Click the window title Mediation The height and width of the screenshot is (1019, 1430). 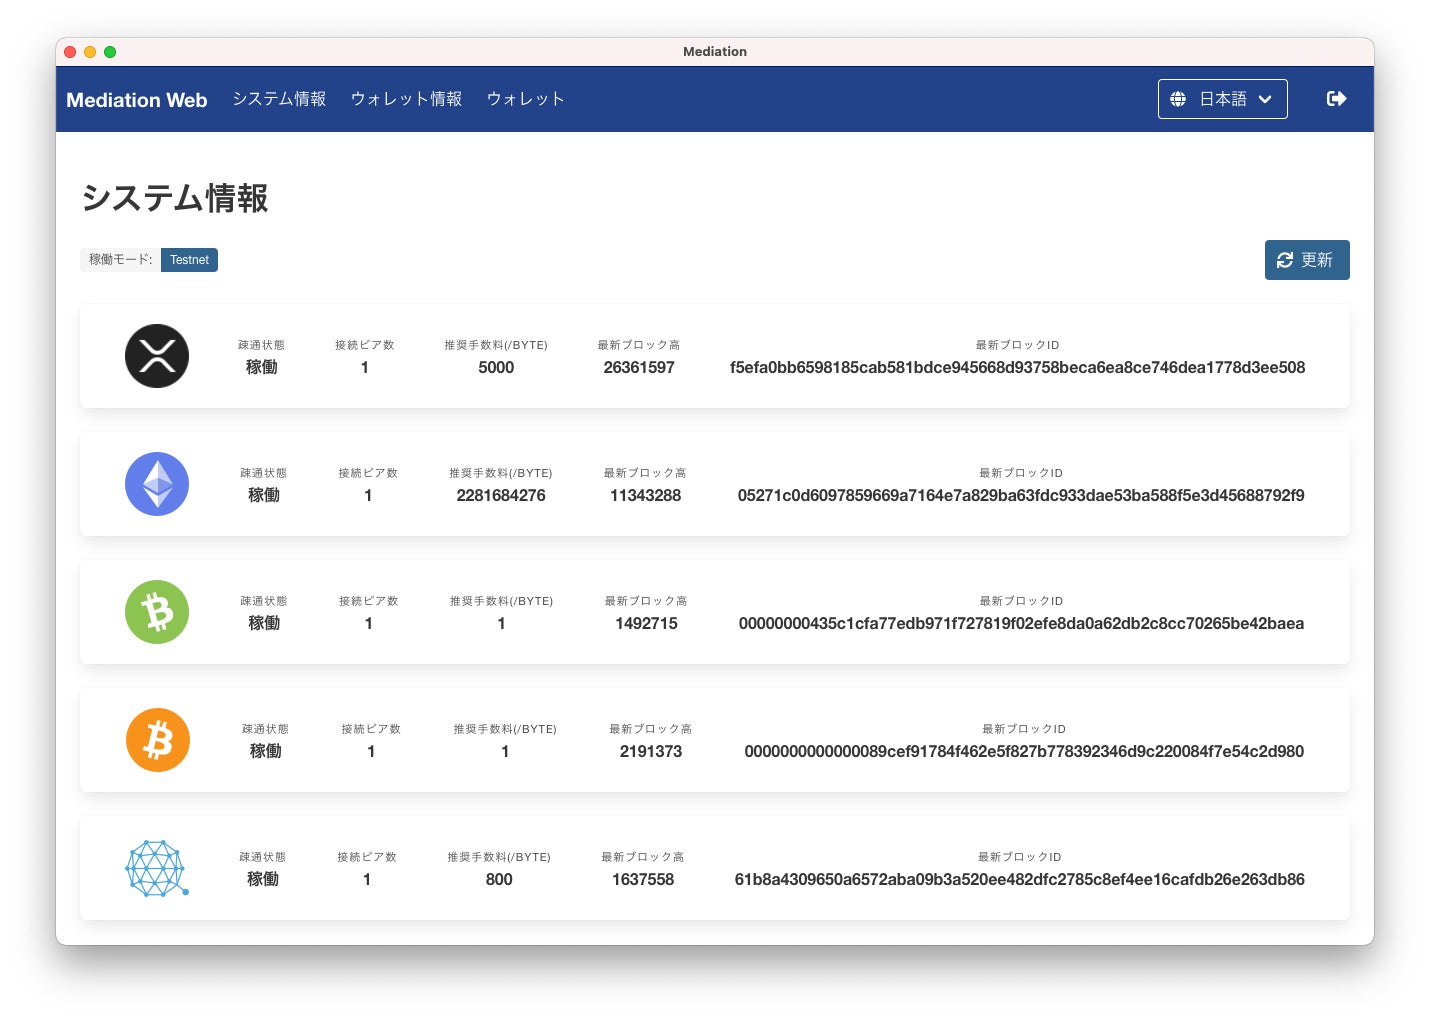pos(715,52)
